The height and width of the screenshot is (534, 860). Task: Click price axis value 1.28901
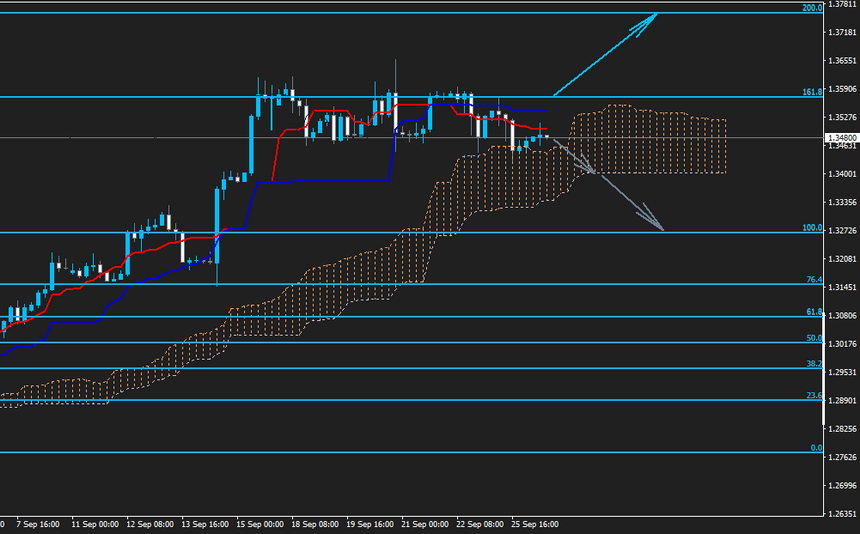tap(842, 401)
